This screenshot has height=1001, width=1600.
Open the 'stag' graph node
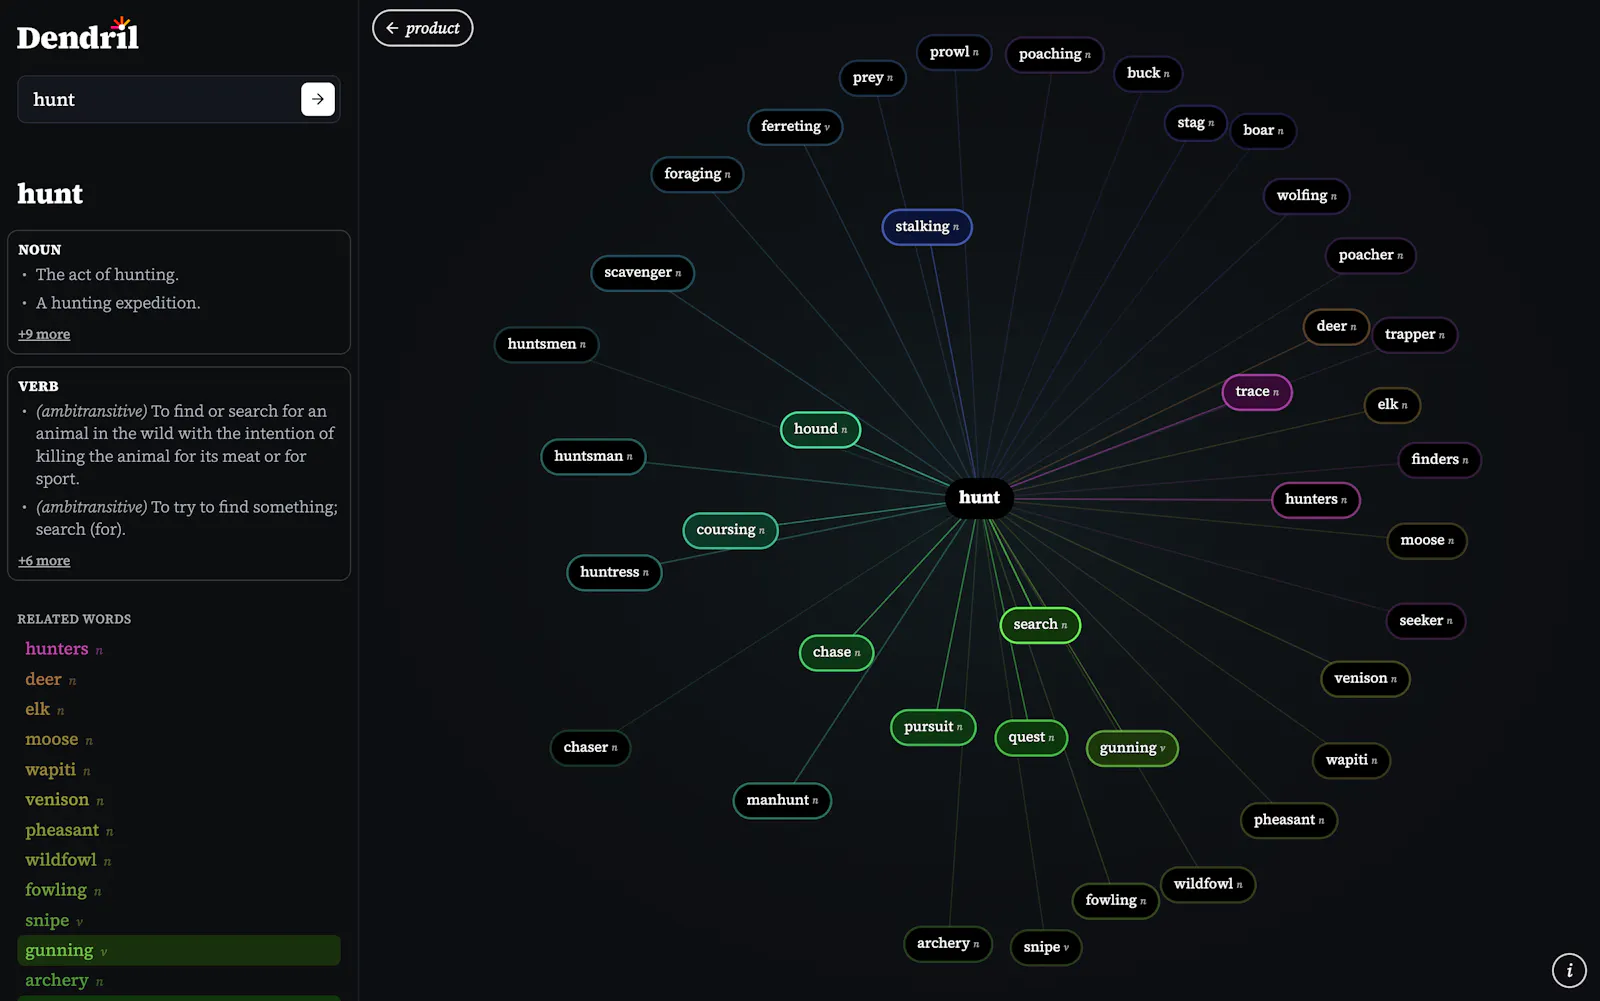1195,122
